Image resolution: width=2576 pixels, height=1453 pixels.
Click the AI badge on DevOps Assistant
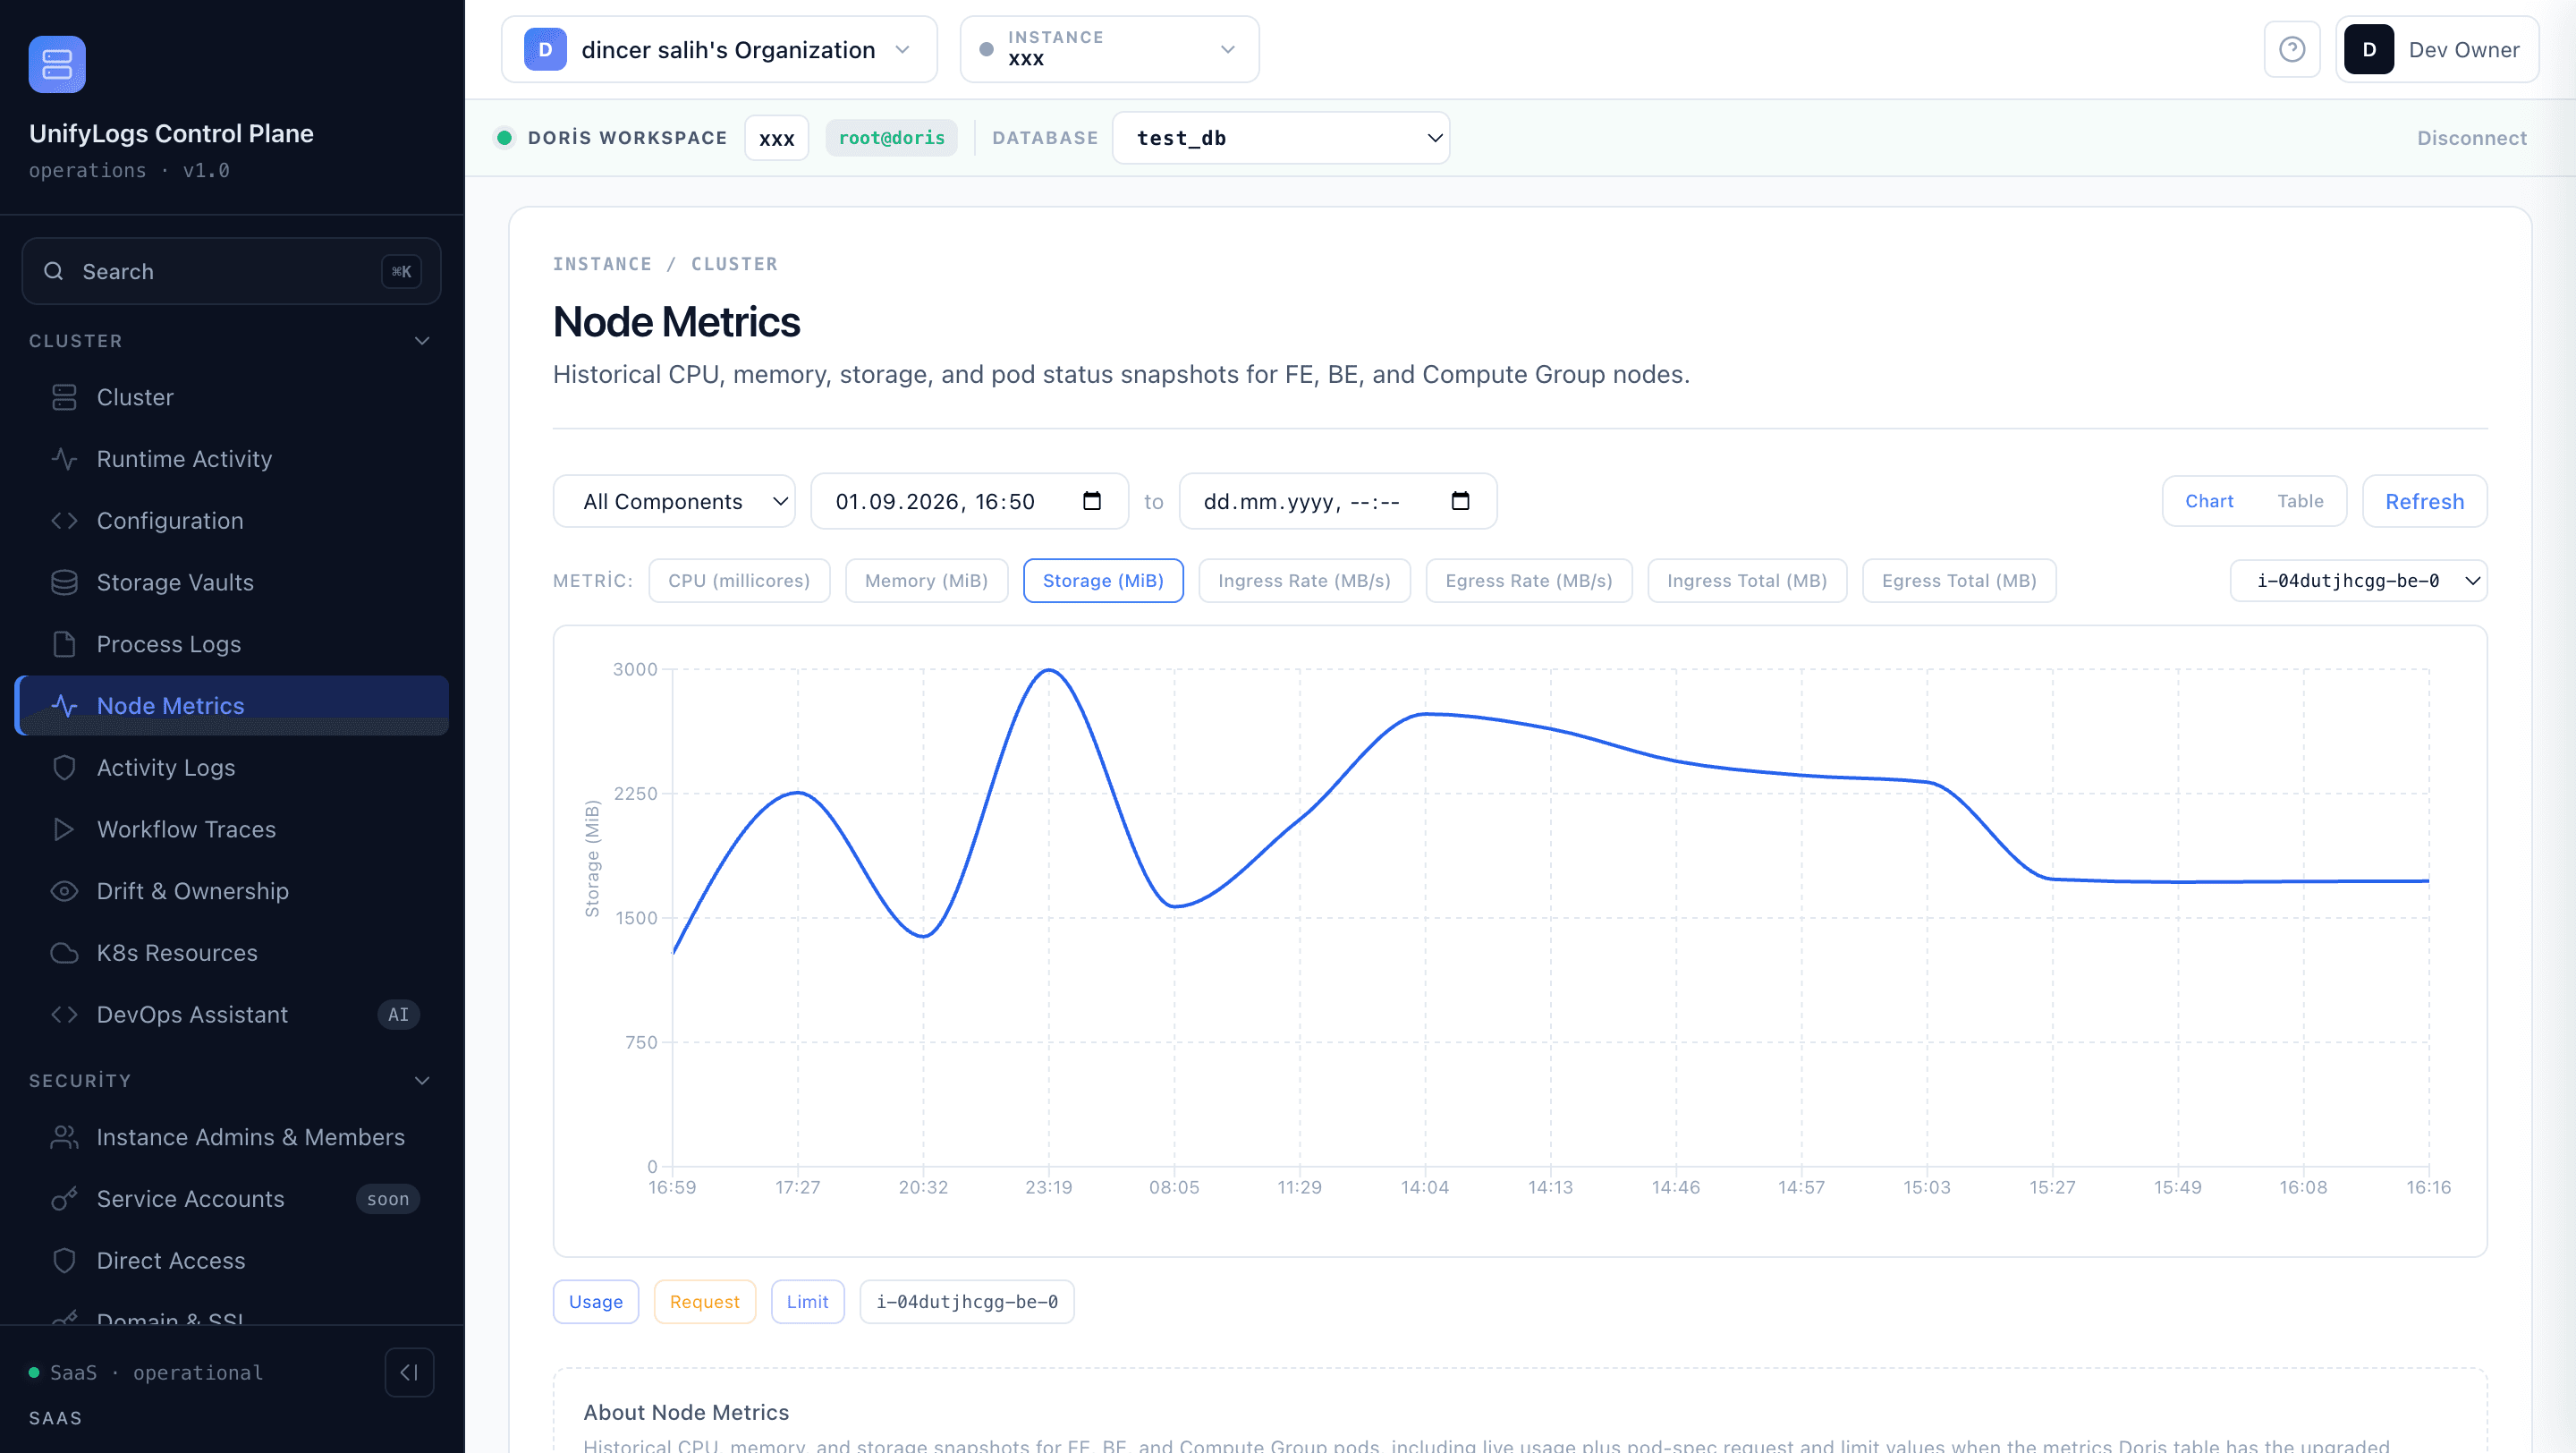(x=398, y=1014)
